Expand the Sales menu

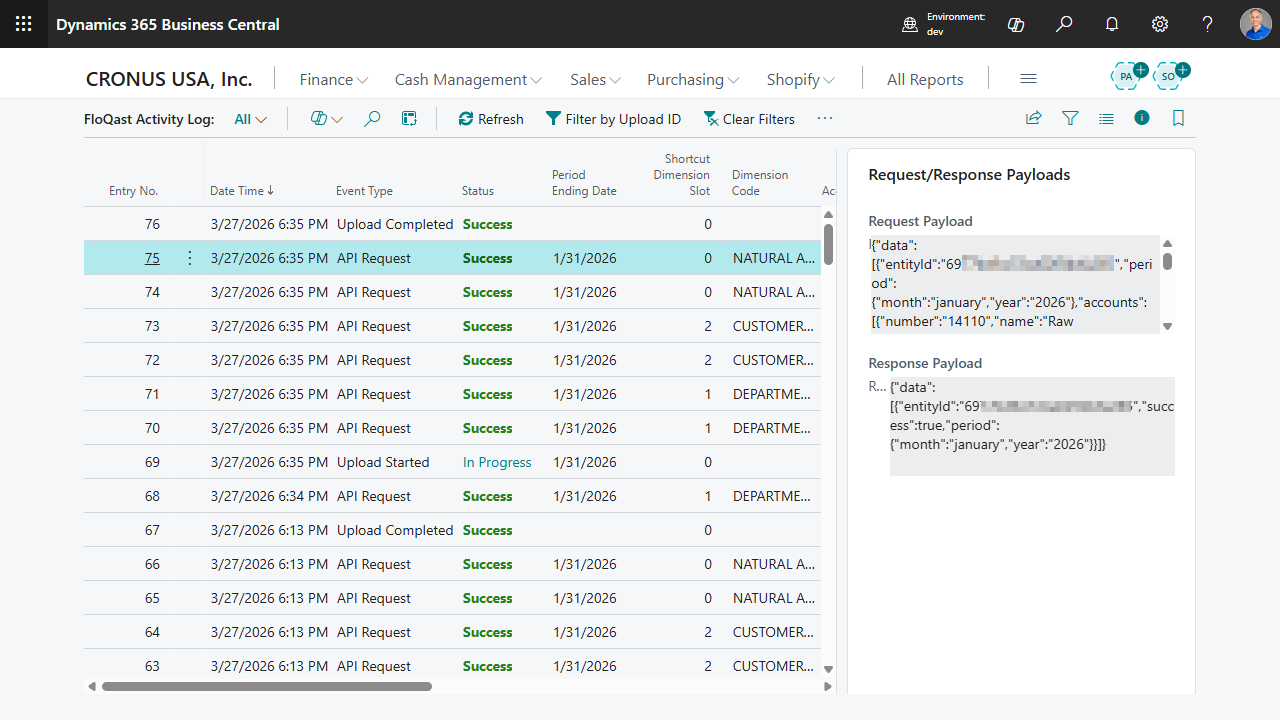pos(596,79)
